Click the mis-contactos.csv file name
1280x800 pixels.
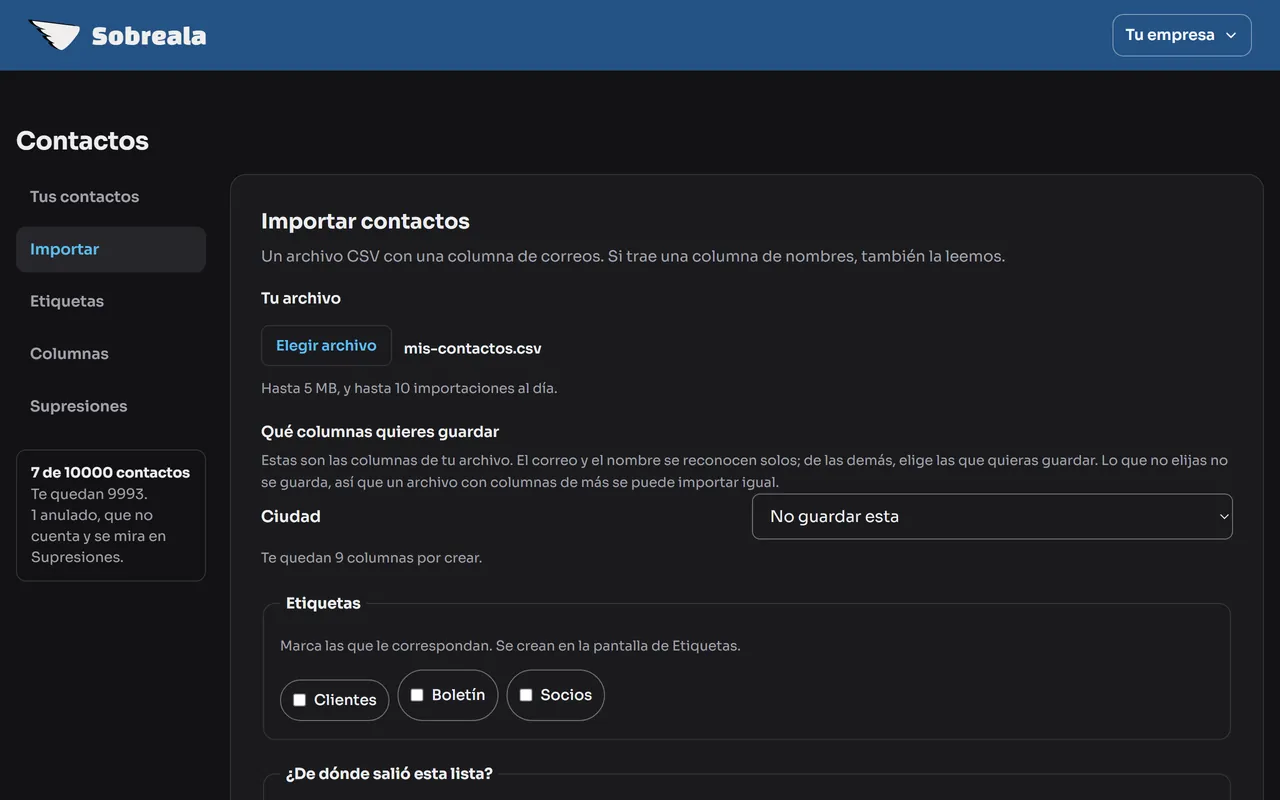pos(473,349)
